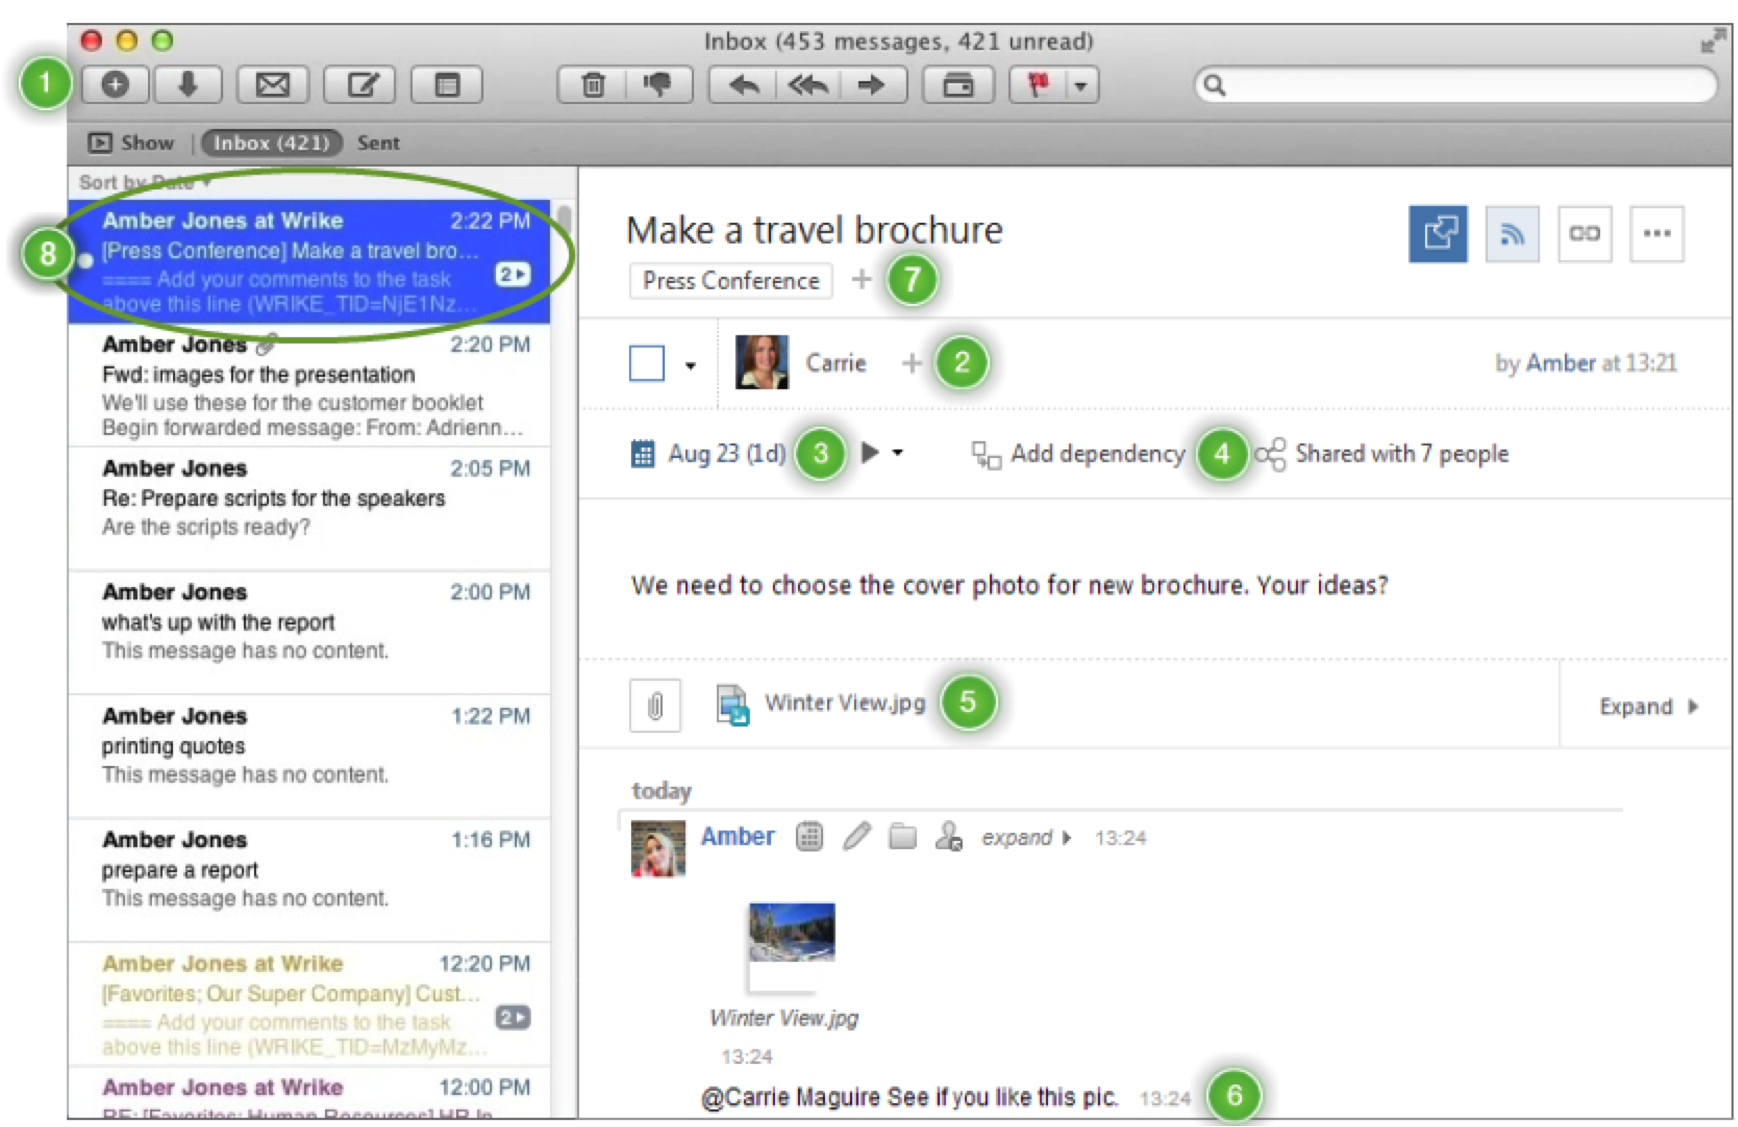Open the task in Wrike via the blue icon
This screenshot has width=1738, height=1127.
1437,233
